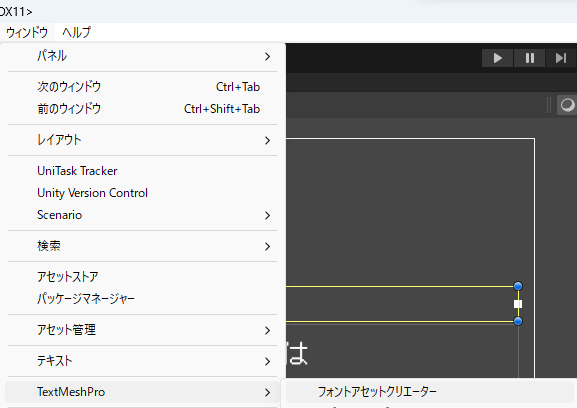Select the bottom-right blue rect handle
The height and width of the screenshot is (408, 577).
coord(518,321)
